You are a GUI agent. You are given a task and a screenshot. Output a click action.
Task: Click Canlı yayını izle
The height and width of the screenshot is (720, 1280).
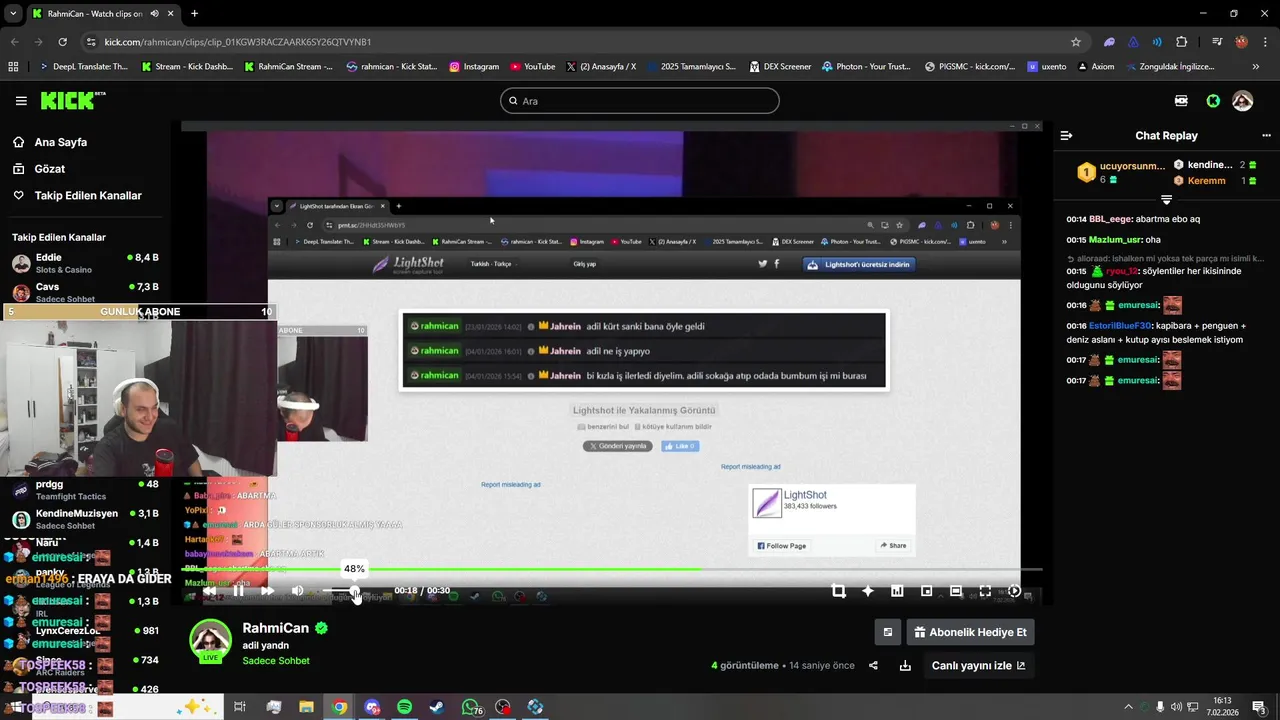978,666
